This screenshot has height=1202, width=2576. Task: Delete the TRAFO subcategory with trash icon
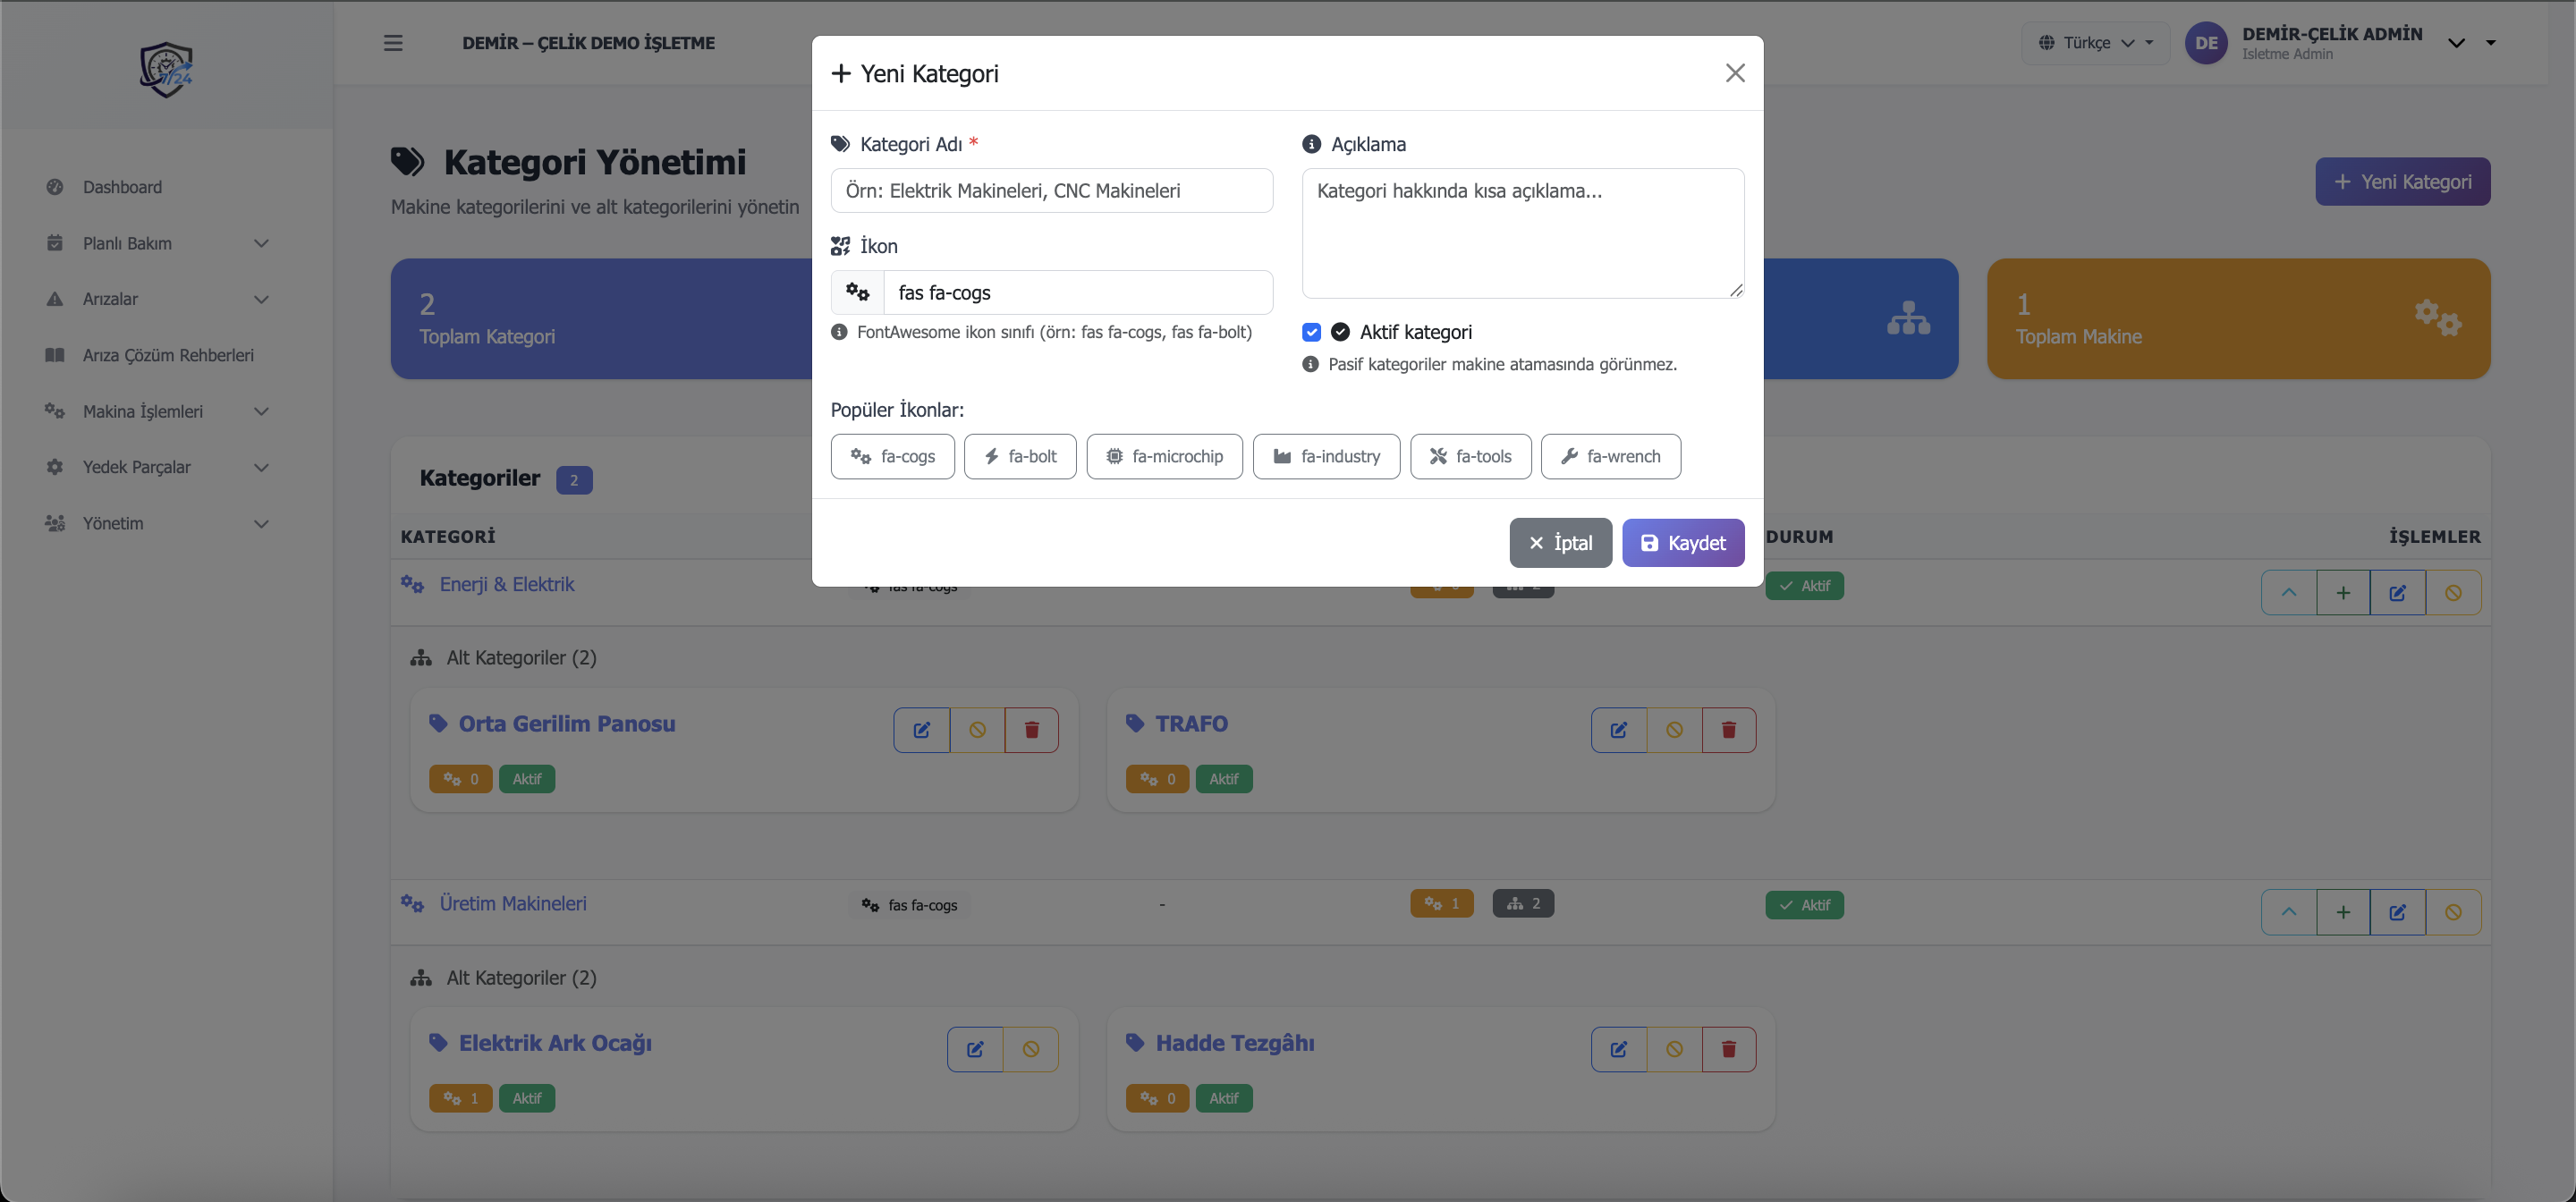(x=1728, y=730)
